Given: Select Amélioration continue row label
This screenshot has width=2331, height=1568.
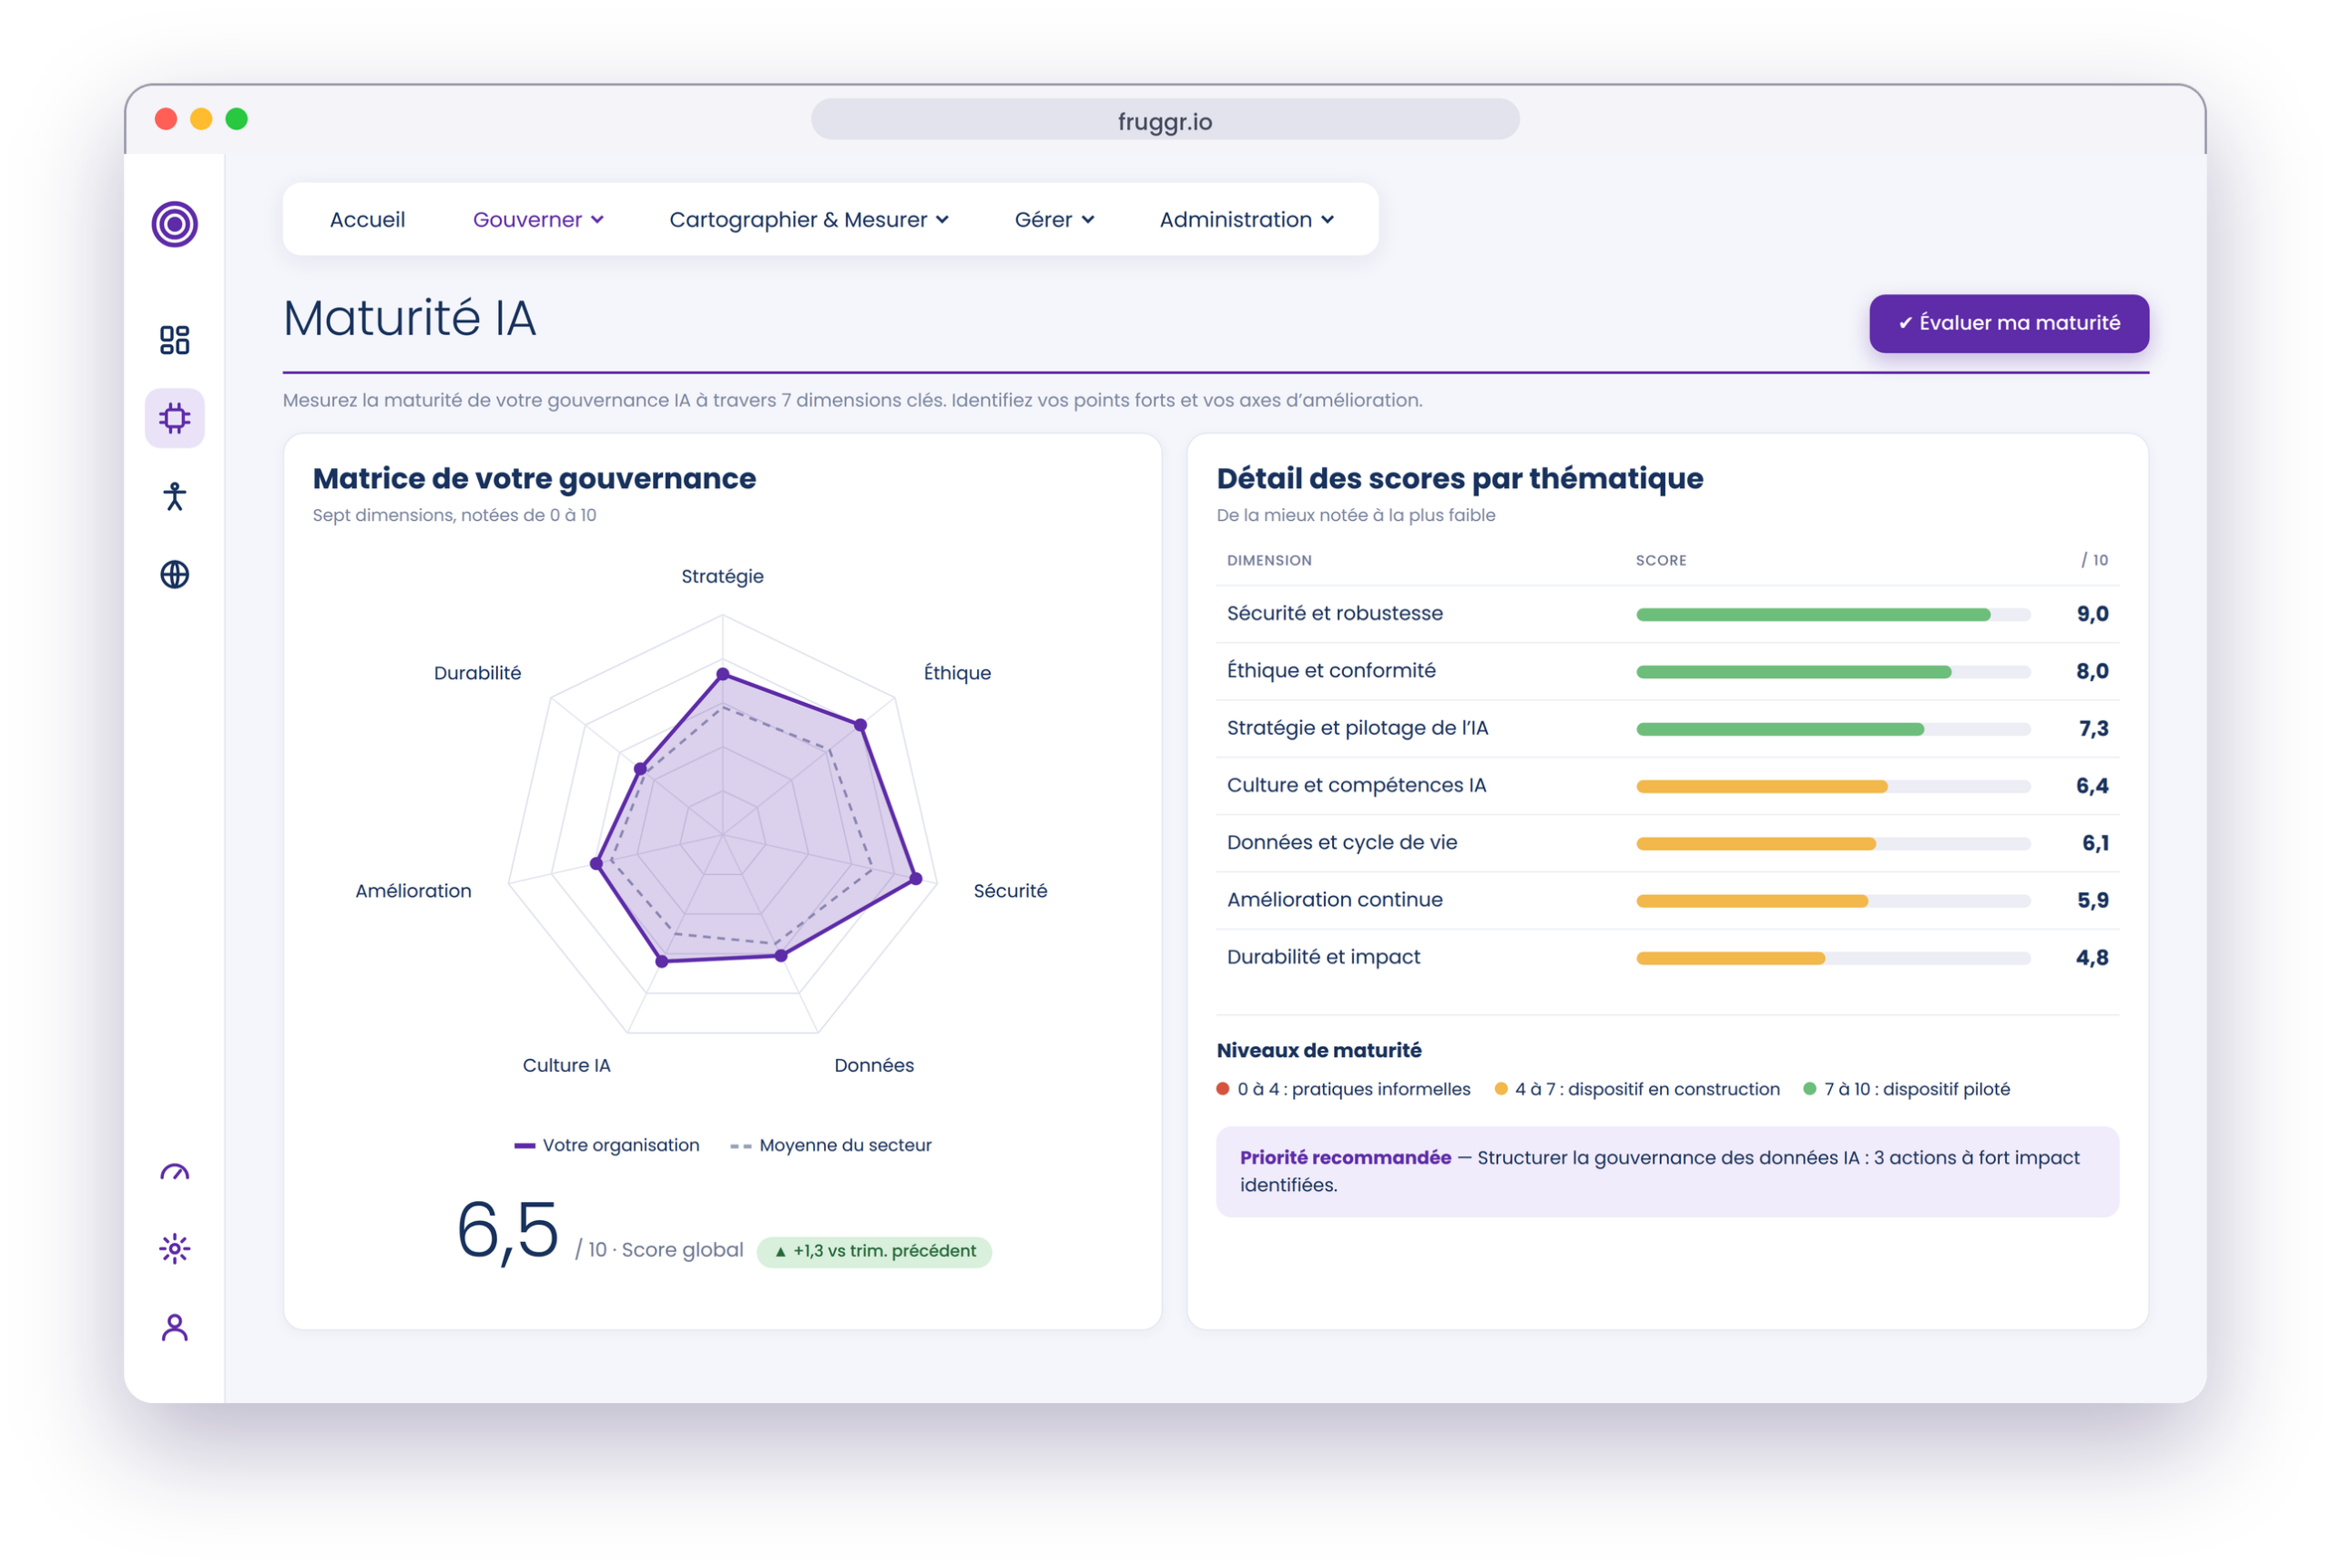Looking at the screenshot, I should pos(1334,899).
